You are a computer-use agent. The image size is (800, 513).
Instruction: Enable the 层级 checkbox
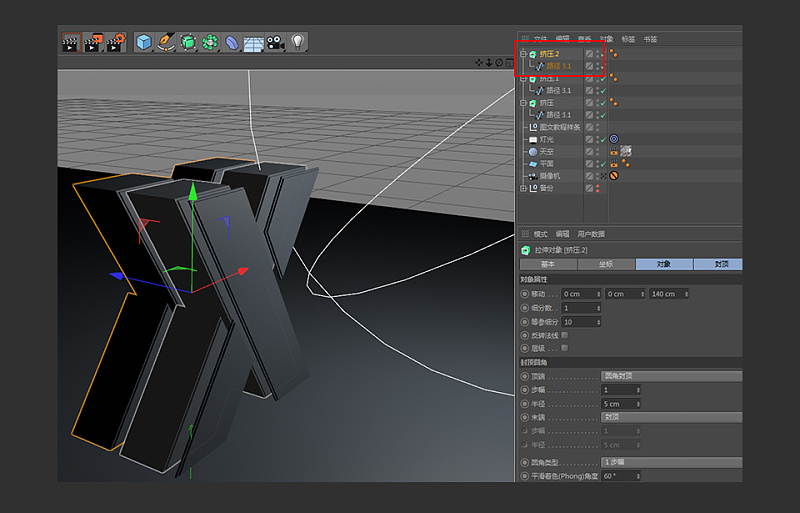point(565,348)
